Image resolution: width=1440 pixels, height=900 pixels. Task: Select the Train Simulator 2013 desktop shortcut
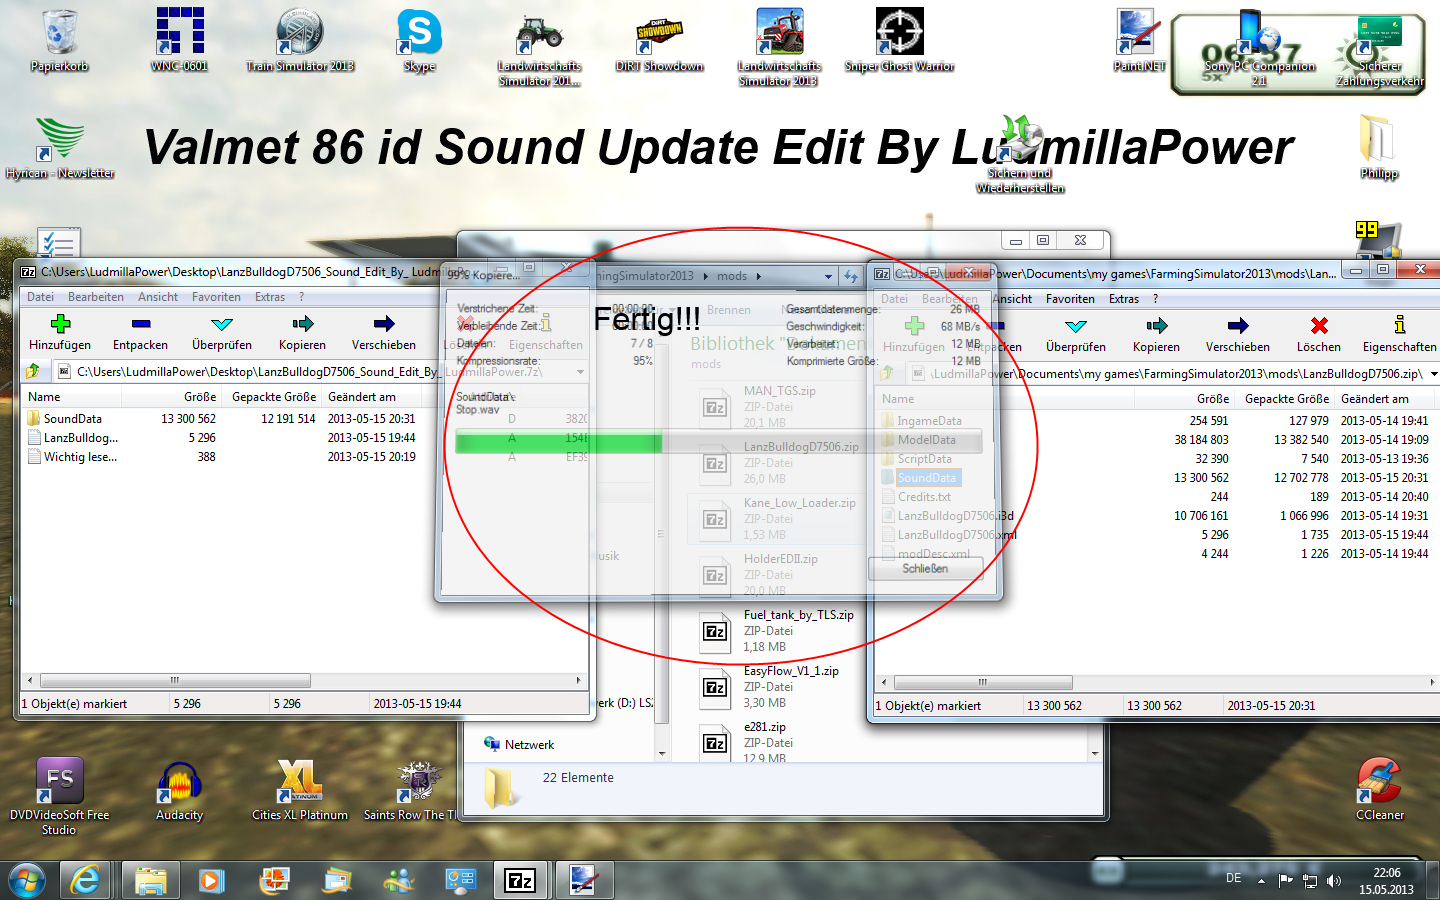pos(300,41)
